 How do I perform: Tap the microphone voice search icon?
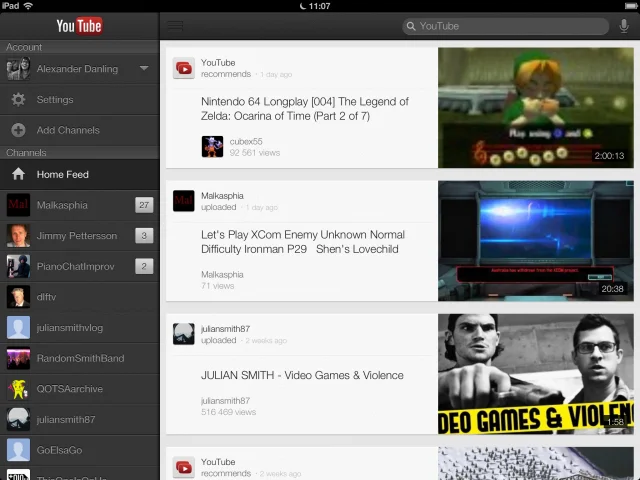[x=624, y=26]
